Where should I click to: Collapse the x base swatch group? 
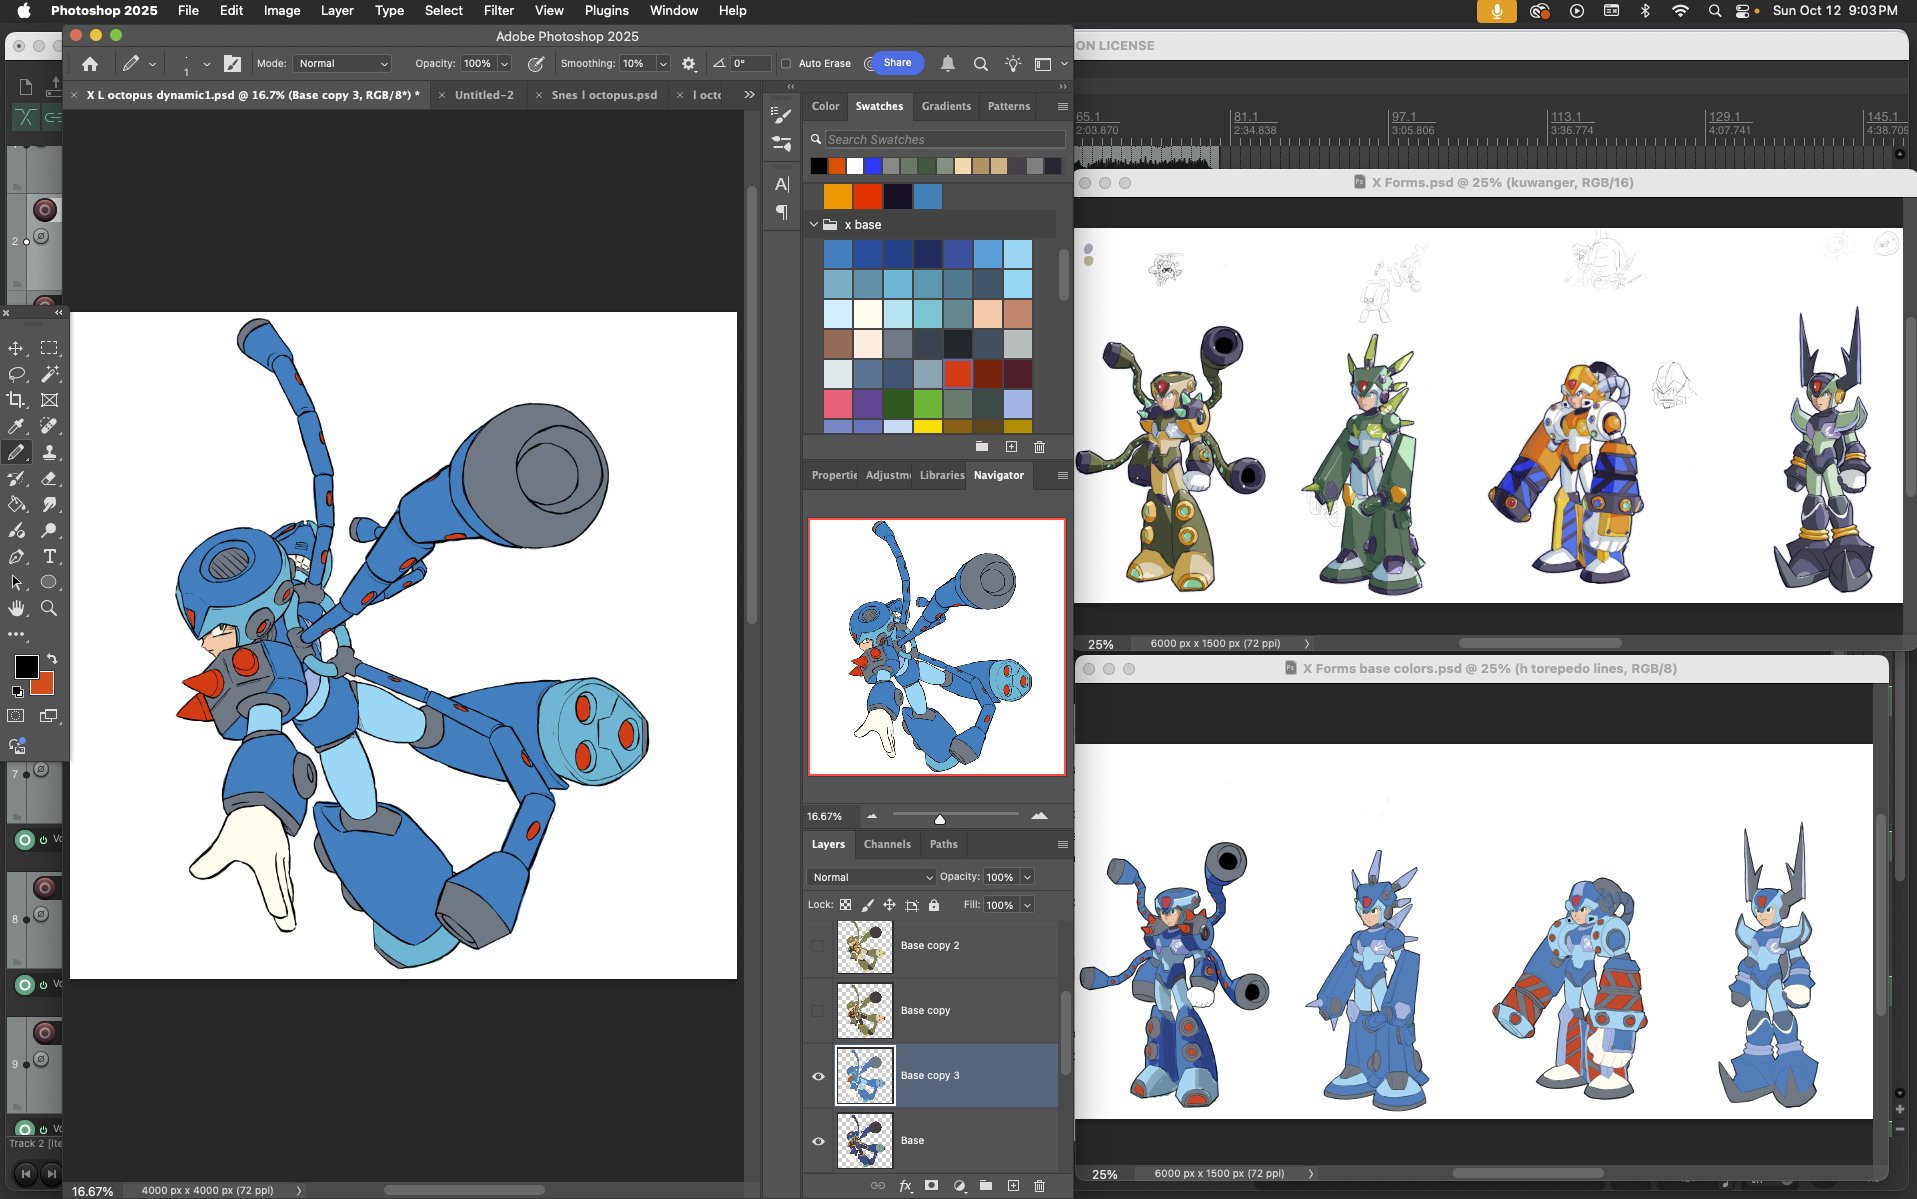tap(814, 225)
